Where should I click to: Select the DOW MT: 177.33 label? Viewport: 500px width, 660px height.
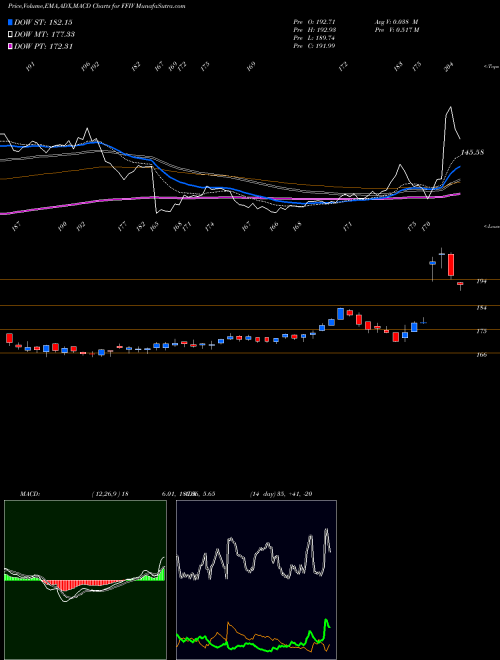tap(45, 34)
